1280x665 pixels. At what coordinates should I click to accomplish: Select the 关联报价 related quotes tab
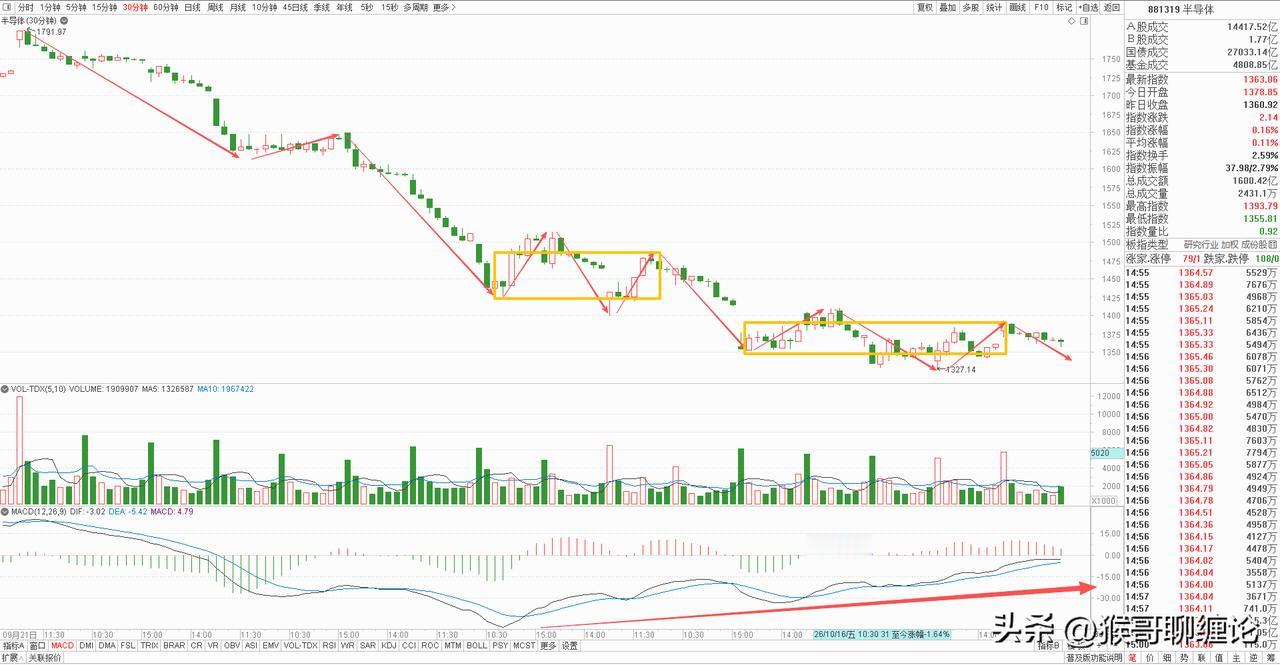[45, 658]
